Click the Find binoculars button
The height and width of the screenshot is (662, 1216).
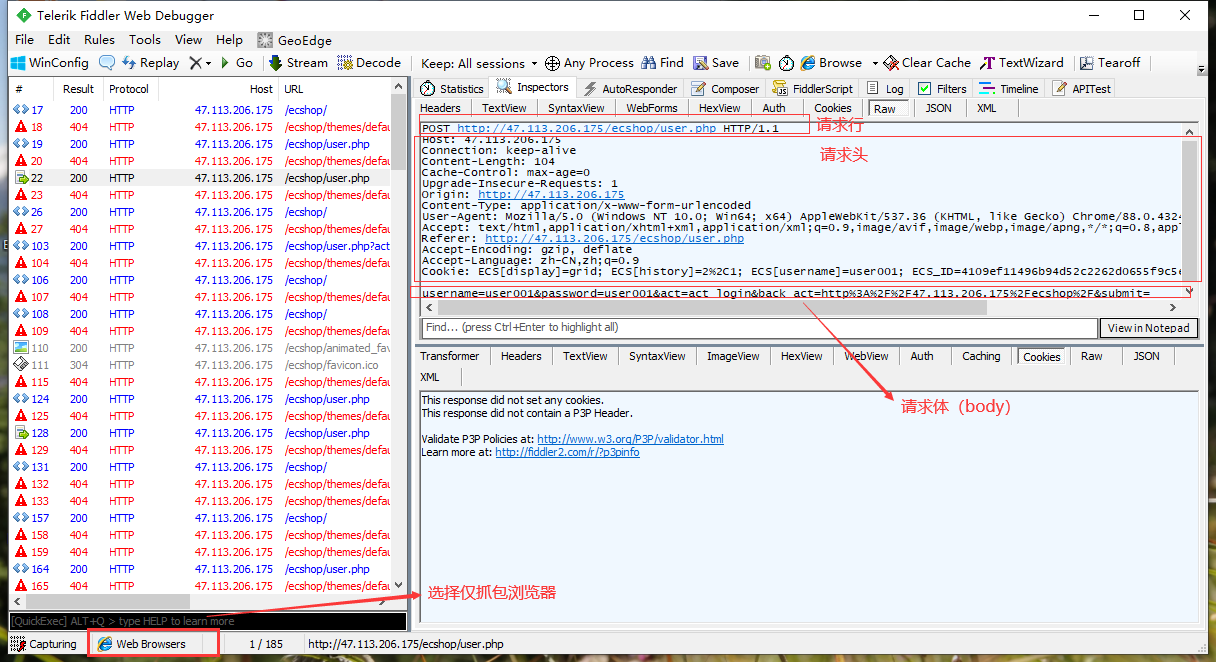tap(663, 63)
